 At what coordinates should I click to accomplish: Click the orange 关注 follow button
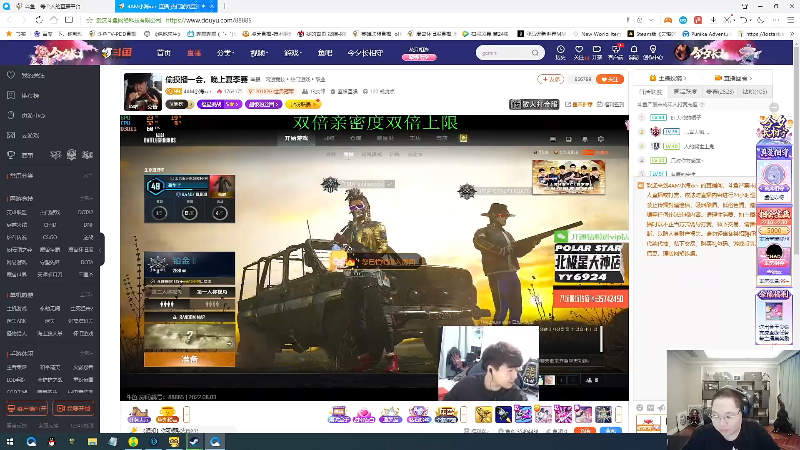click(610, 79)
